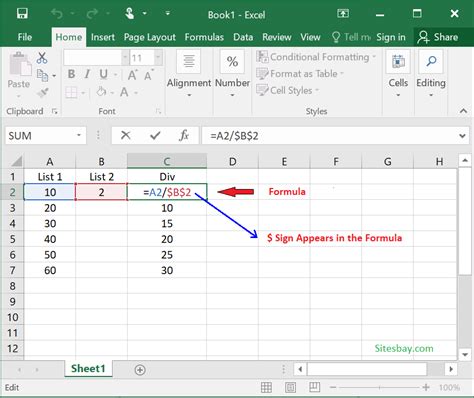Click the Font Color A icon
Viewport: 474px width, 398px height.
(124, 92)
